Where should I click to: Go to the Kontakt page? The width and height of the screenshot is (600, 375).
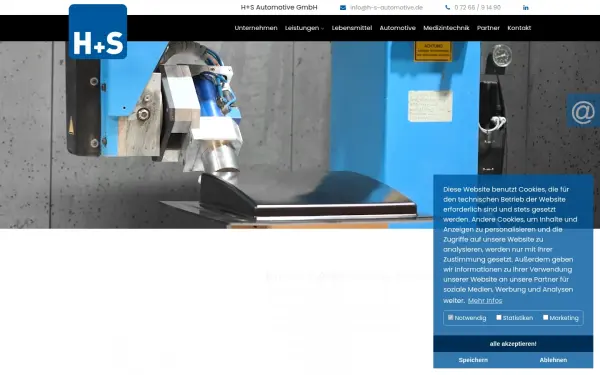coord(519,28)
